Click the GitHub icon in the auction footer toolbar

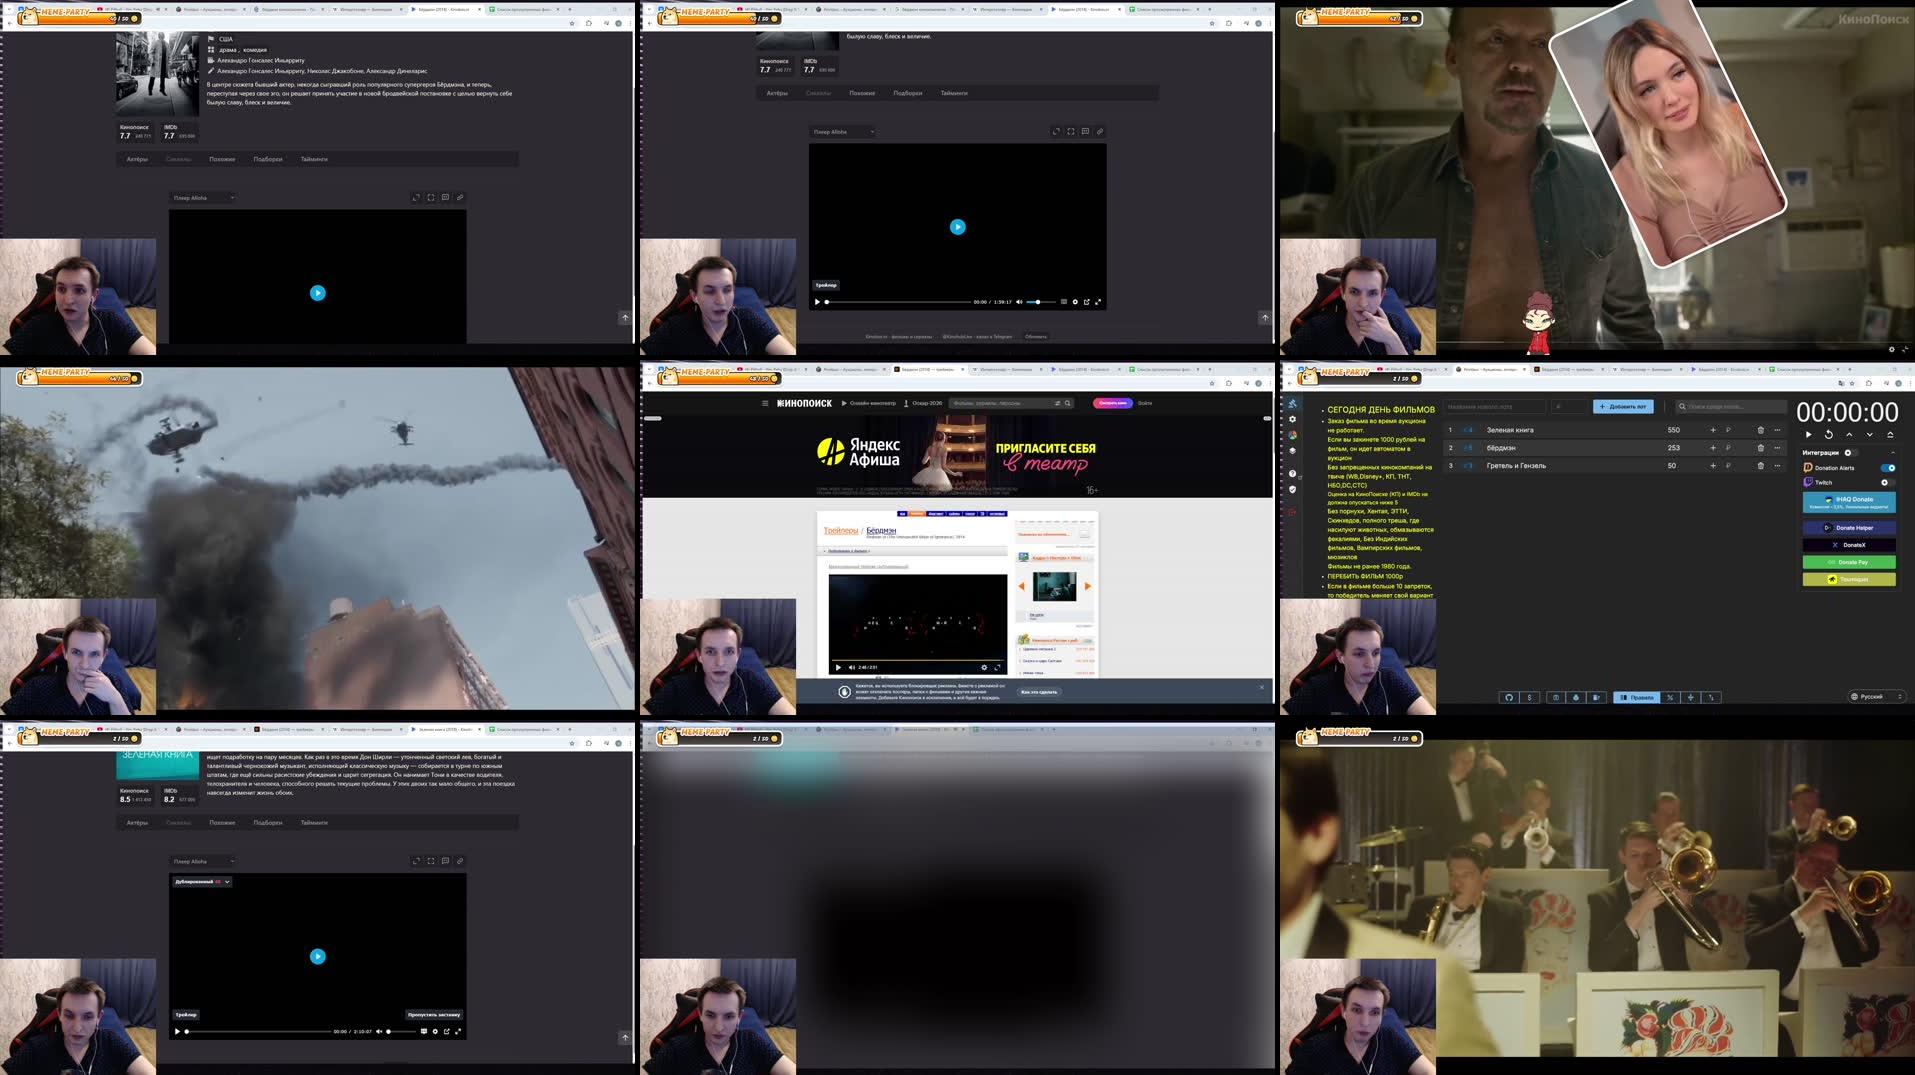pos(1509,697)
